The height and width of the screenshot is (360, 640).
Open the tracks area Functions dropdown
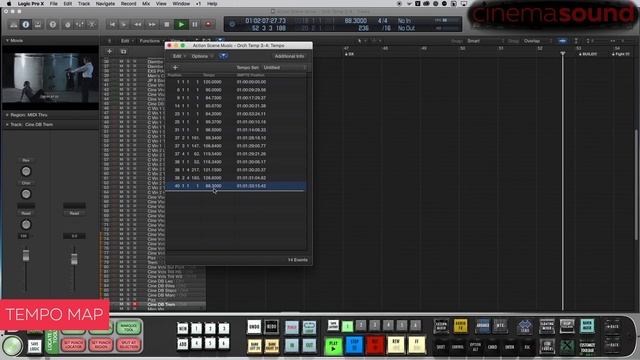click(151, 41)
